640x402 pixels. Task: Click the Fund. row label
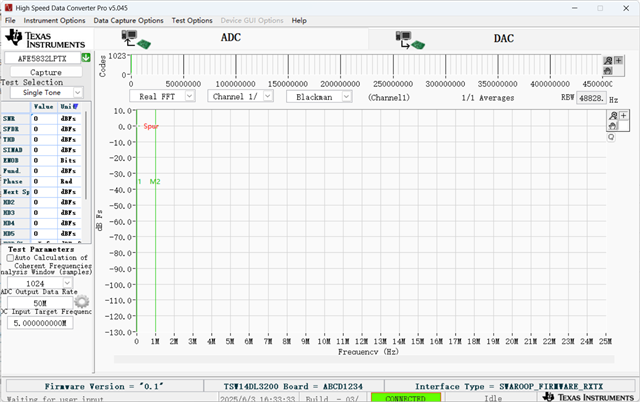[11, 171]
